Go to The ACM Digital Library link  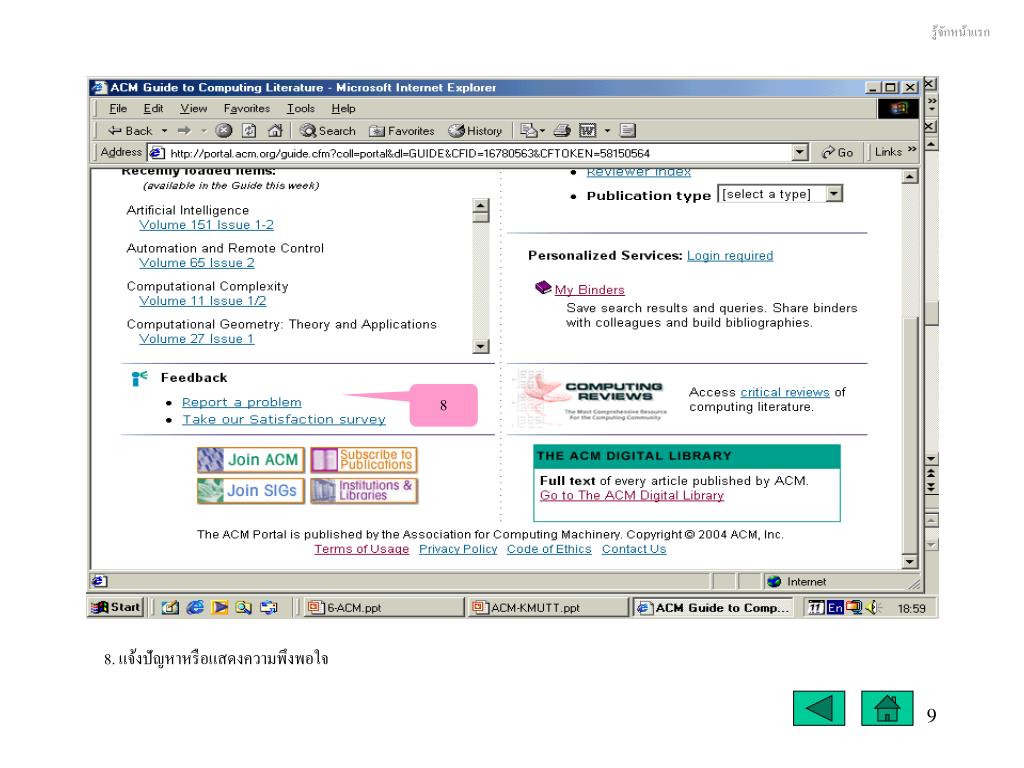tap(632, 495)
